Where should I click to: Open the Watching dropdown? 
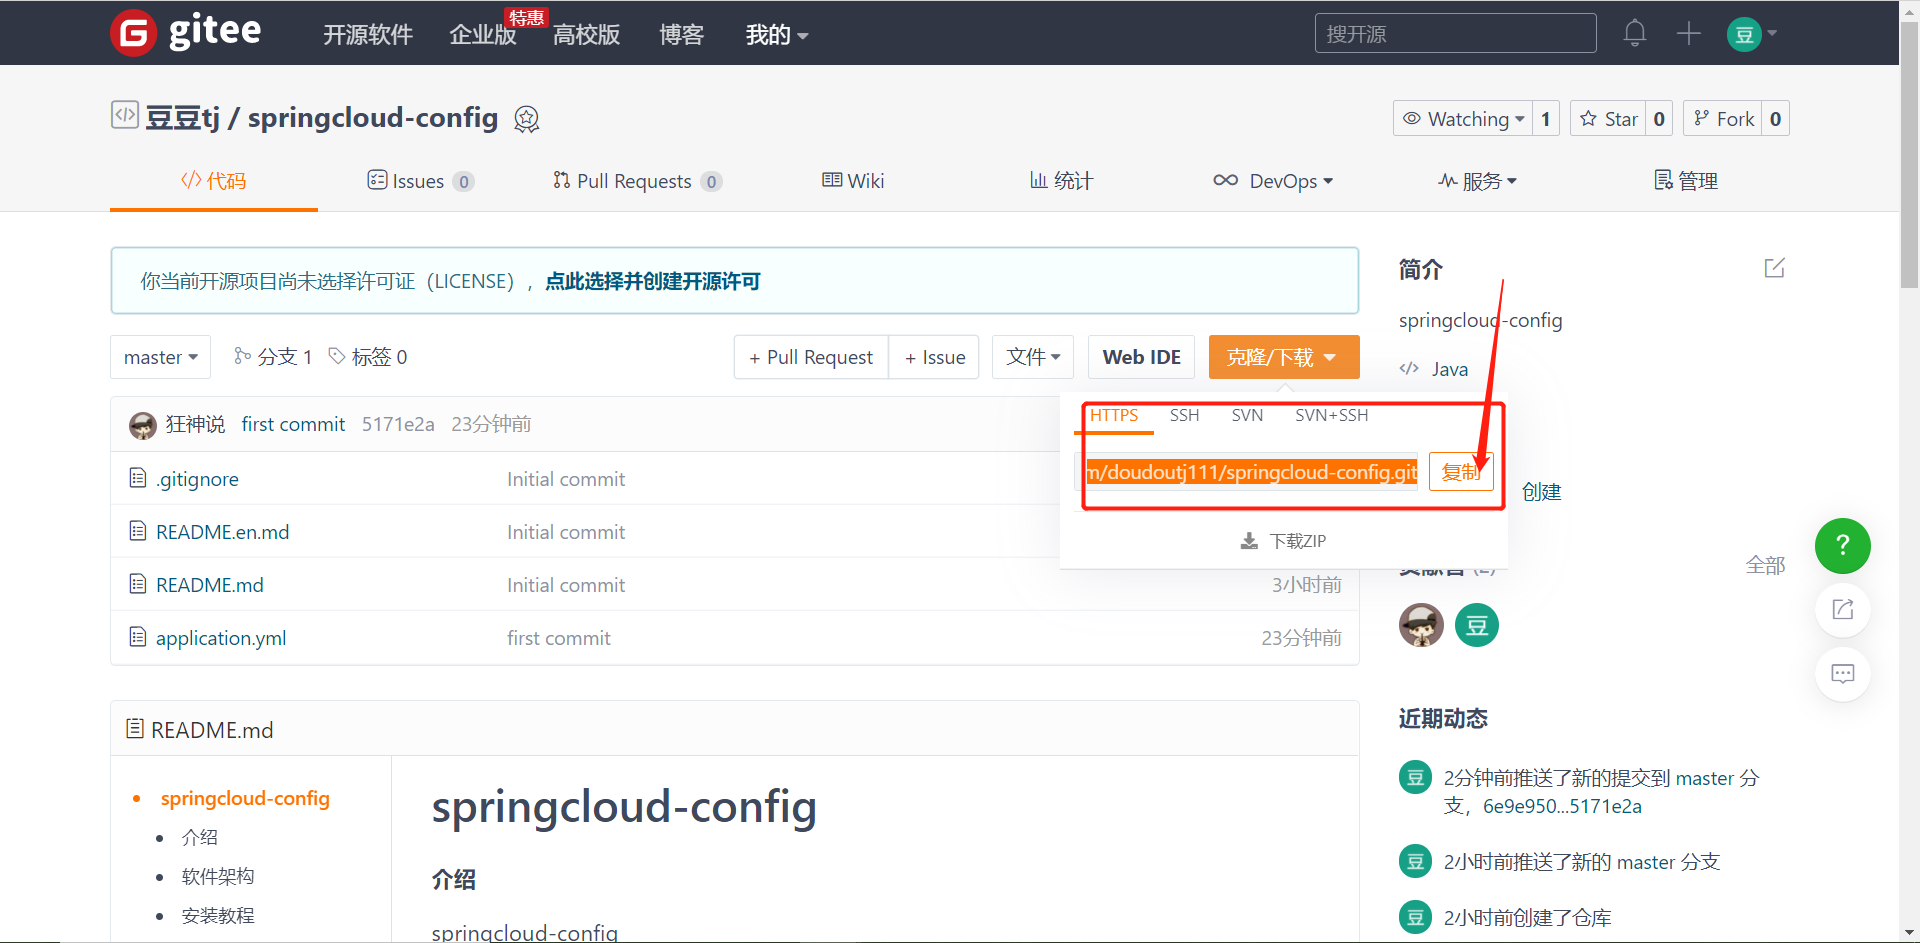[1463, 119]
